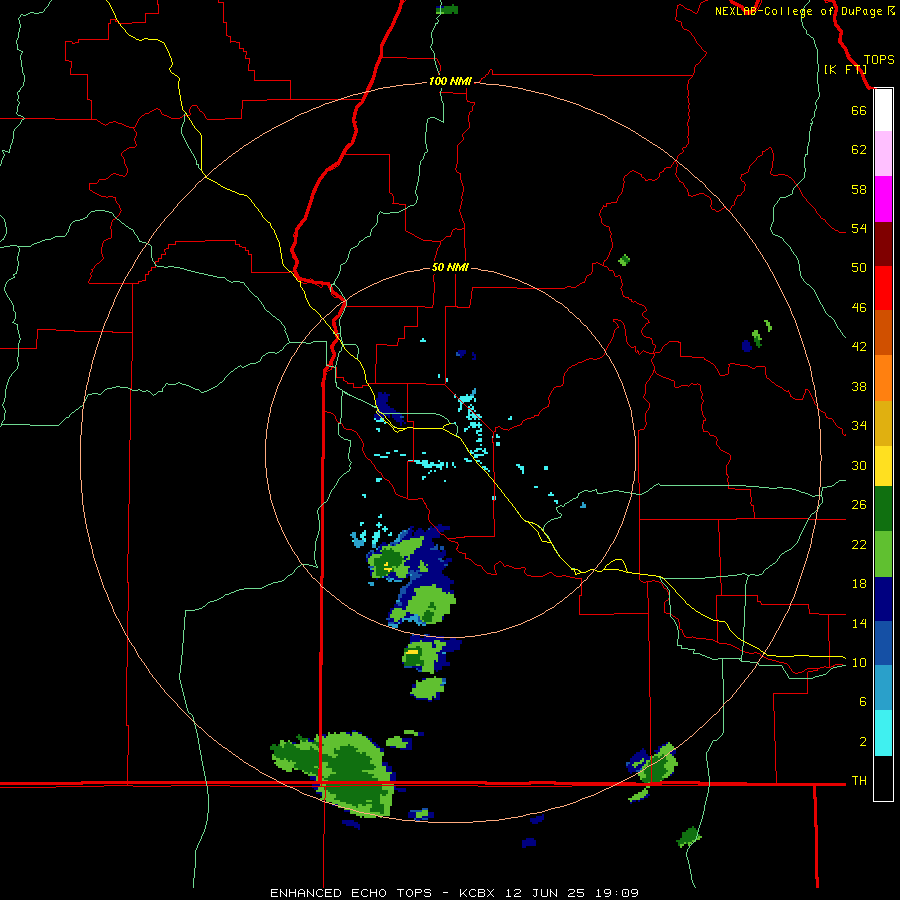
Task: Click the orange 42 K FT legend swatch
Action: (883, 378)
